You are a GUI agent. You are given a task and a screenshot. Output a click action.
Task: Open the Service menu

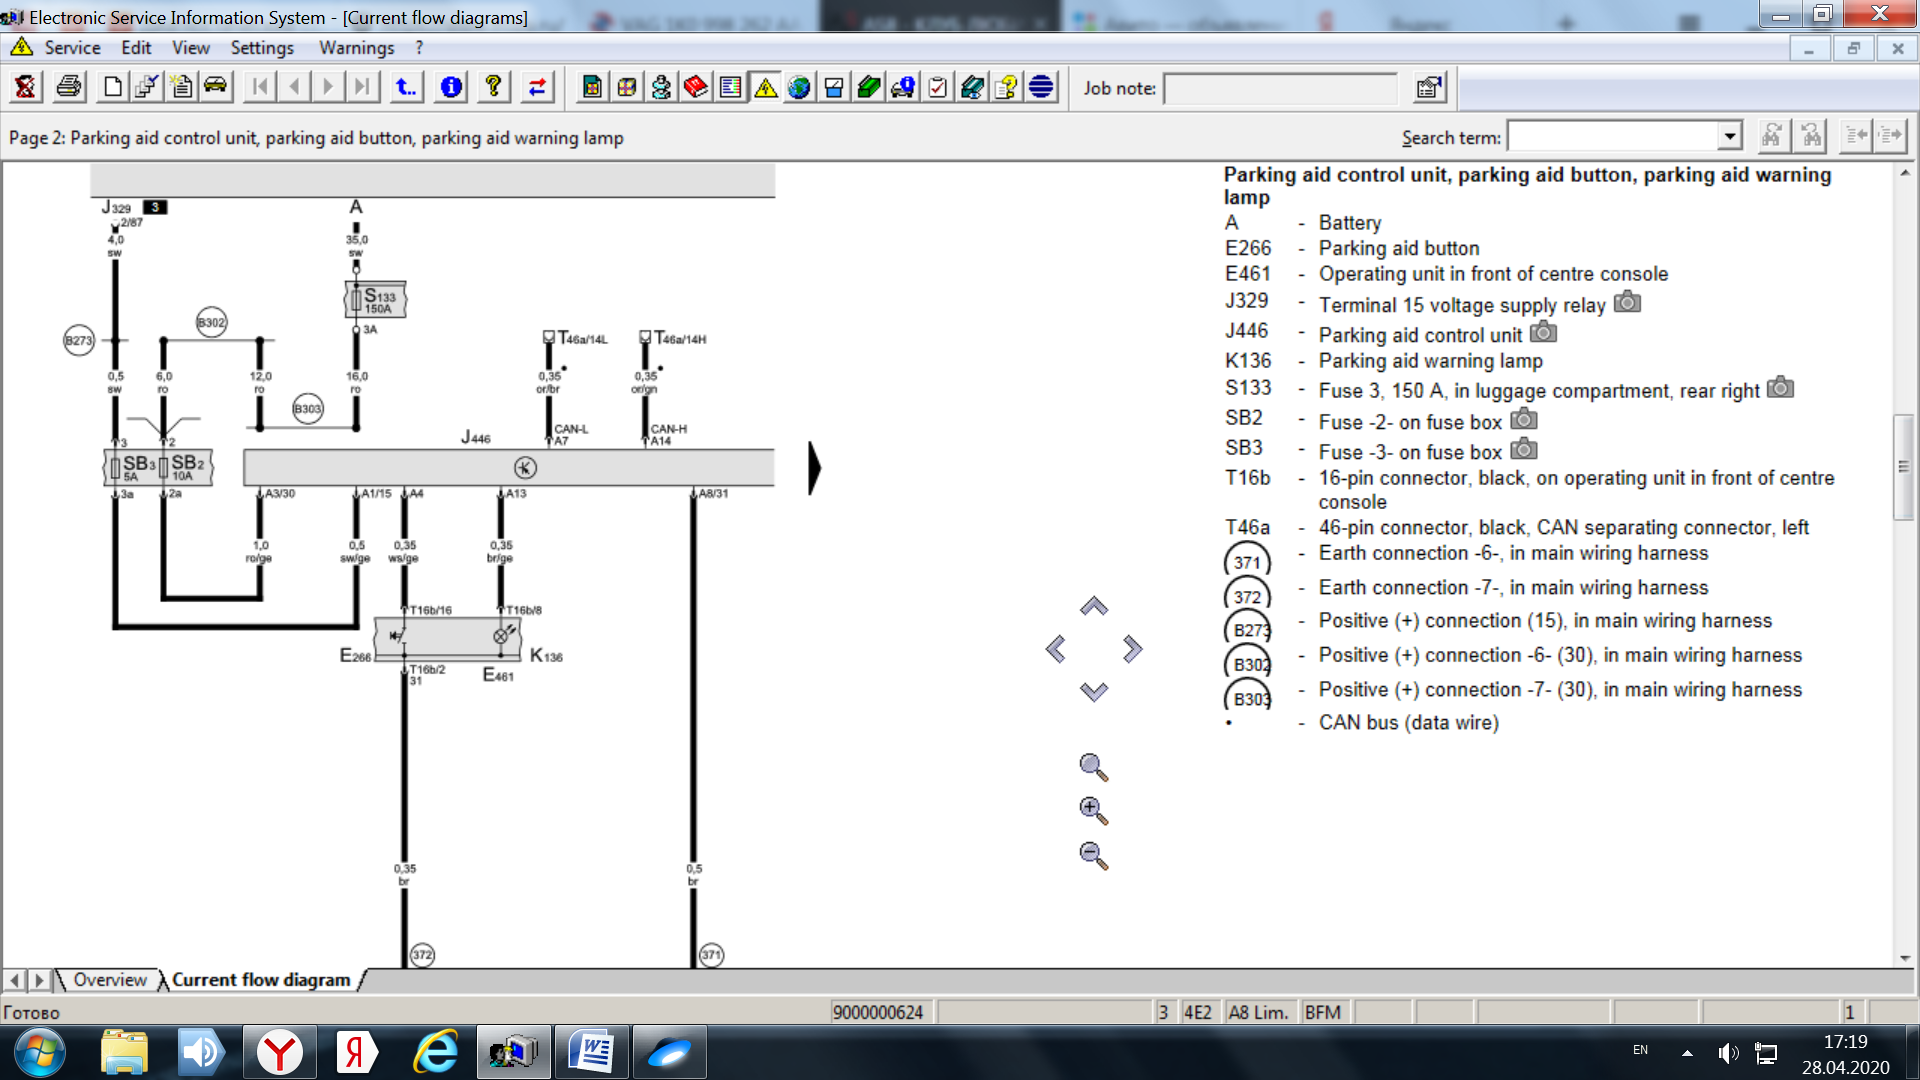point(72,47)
